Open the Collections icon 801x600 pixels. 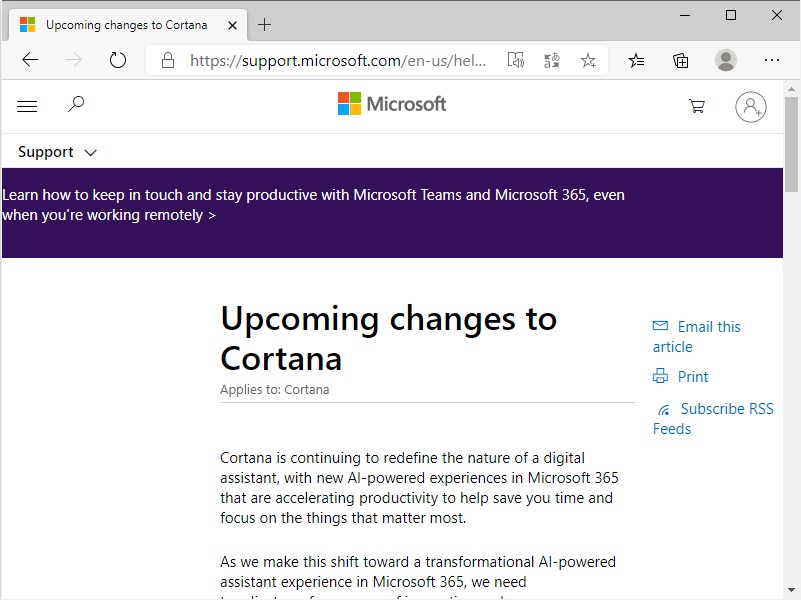pyautogui.click(x=681, y=60)
